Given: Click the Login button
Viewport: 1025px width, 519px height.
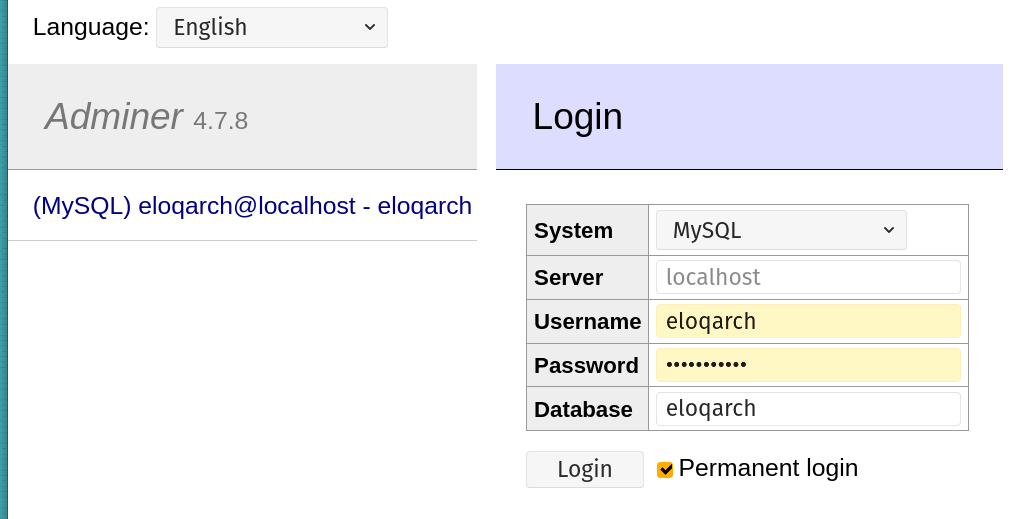Looking at the screenshot, I should 584,469.
